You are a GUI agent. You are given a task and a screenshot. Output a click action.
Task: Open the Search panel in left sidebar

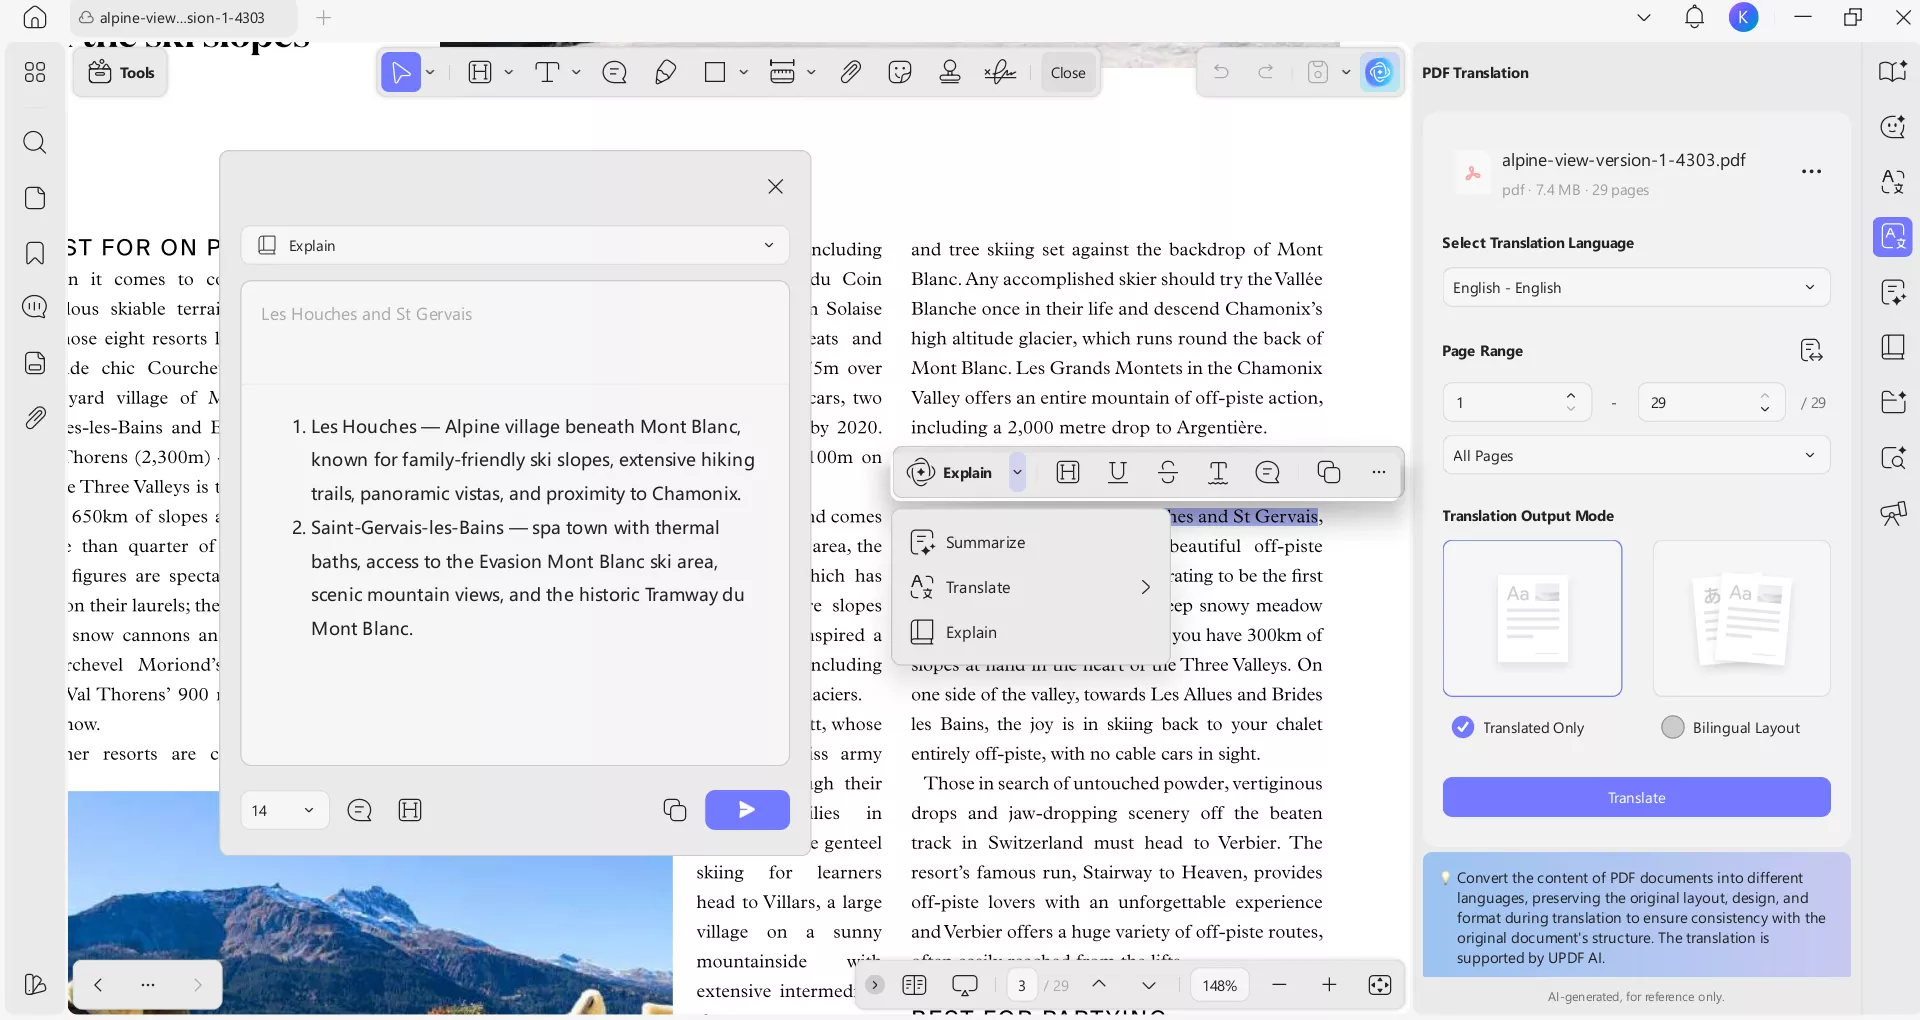coord(36,143)
